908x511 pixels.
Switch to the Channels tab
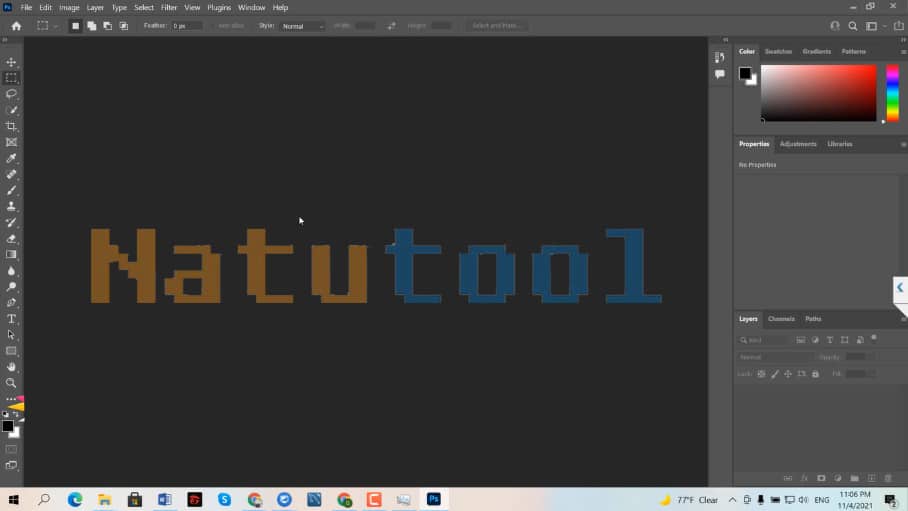781,319
